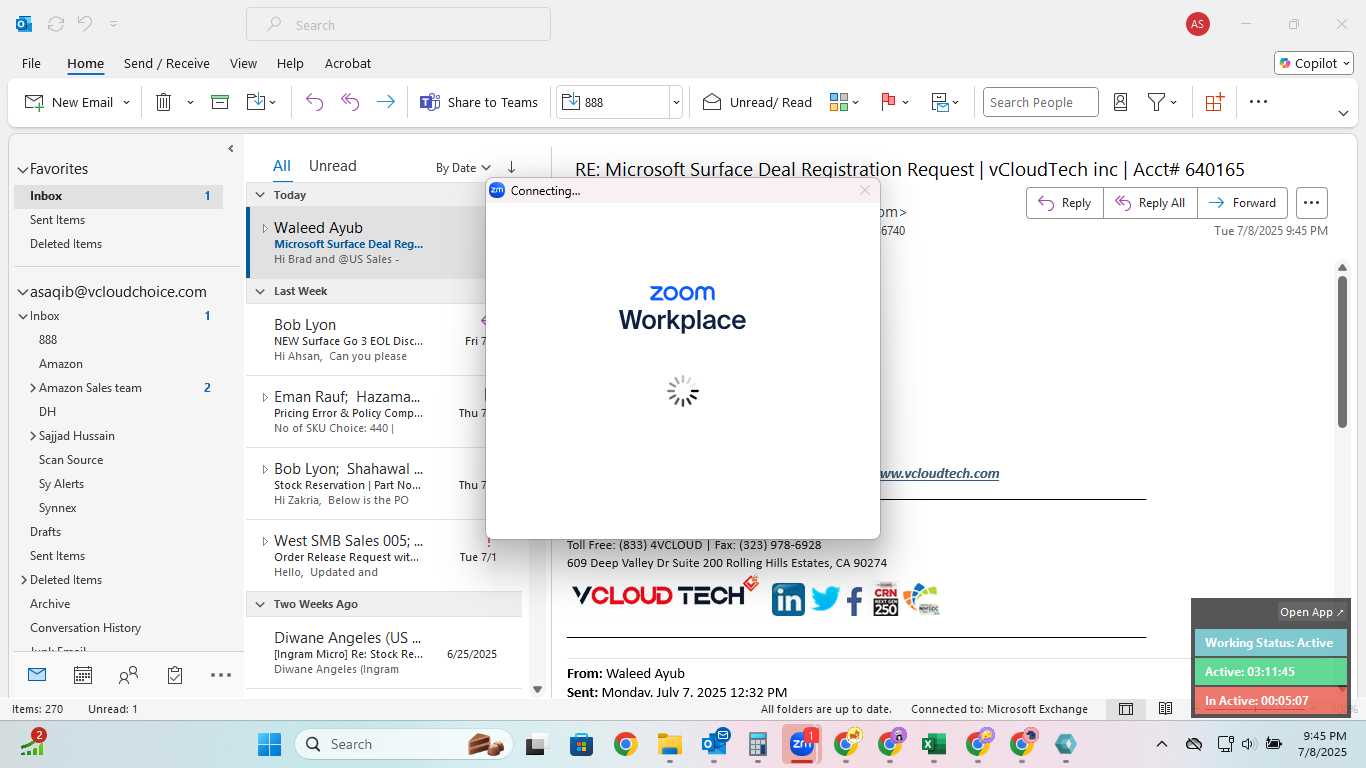Collapse the asaqib@vcloudchoice.com account tree
The image size is (1366, 768).
point(22,292)
